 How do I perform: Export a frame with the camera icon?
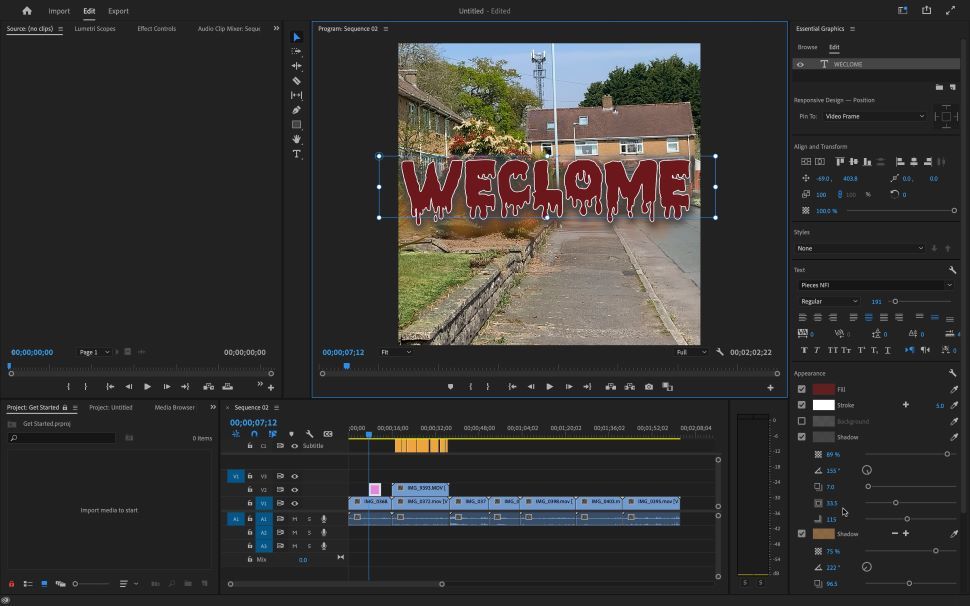[x=651, y=386]
